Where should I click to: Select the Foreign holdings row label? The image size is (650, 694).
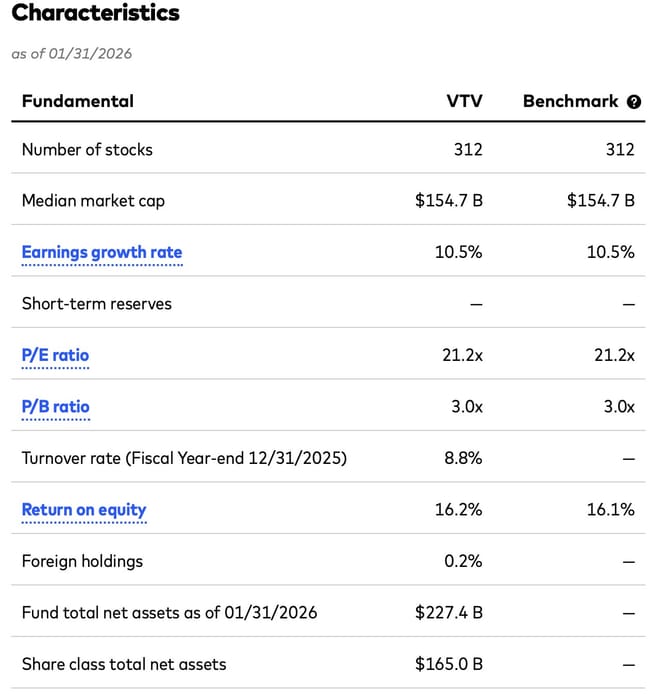click(x=82, y=561)
